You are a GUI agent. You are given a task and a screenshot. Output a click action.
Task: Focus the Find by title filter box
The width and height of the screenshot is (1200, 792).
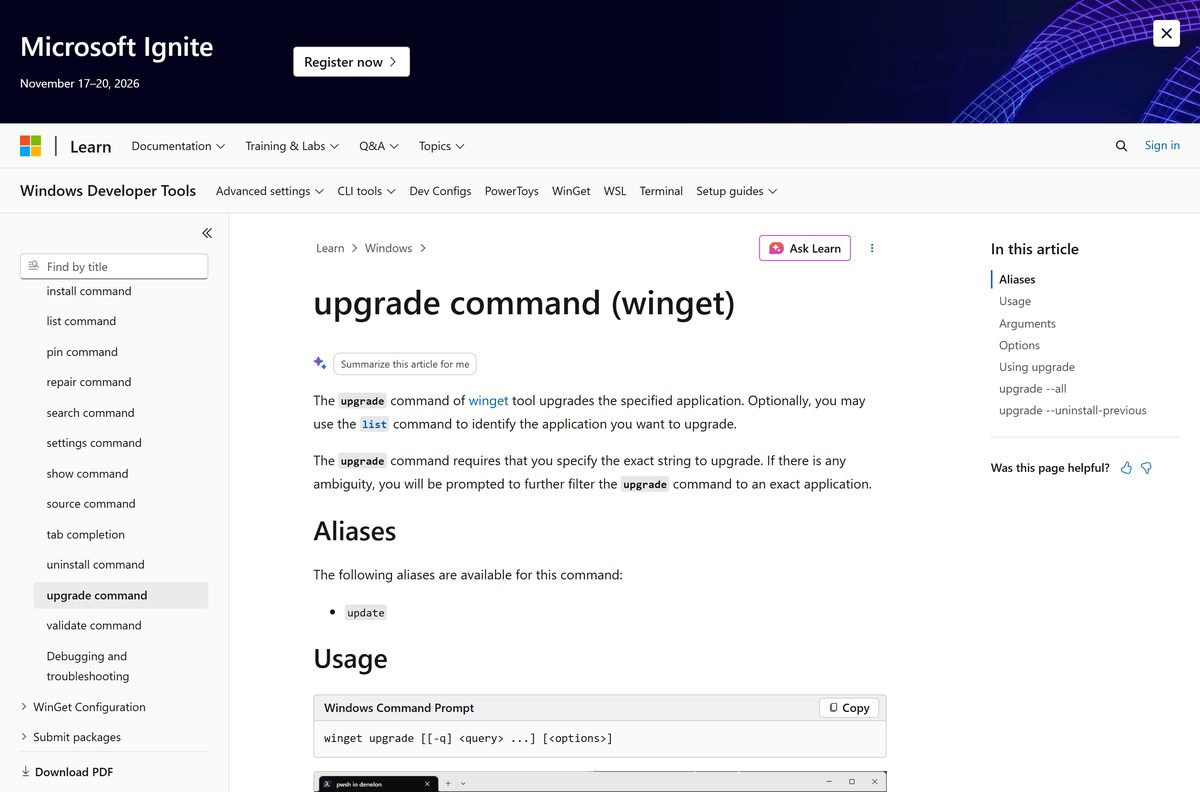click(x=114, y=266)
